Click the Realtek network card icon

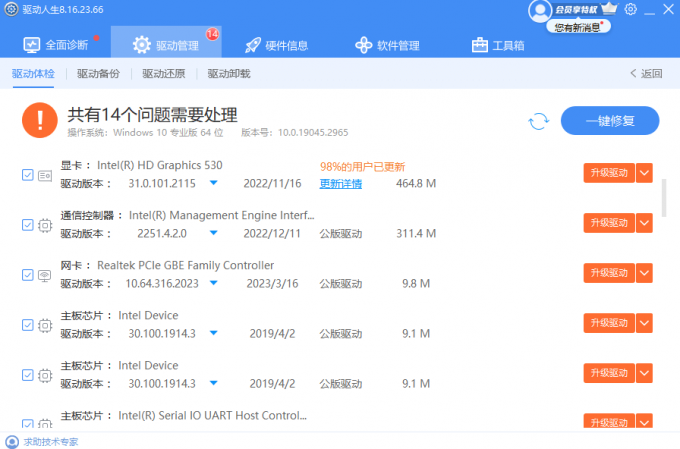click(45, 275)
